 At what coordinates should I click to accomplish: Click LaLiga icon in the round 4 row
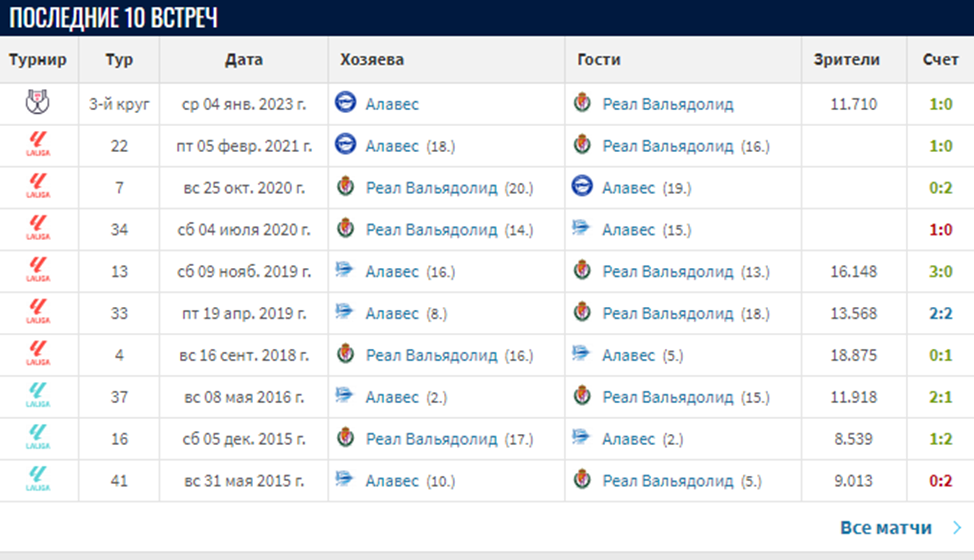(x=36, y=355)
